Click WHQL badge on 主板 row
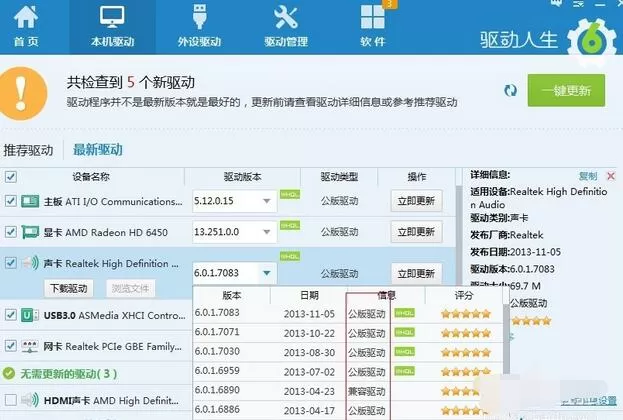Screen dimensions: 623x420 coord(290,194)
